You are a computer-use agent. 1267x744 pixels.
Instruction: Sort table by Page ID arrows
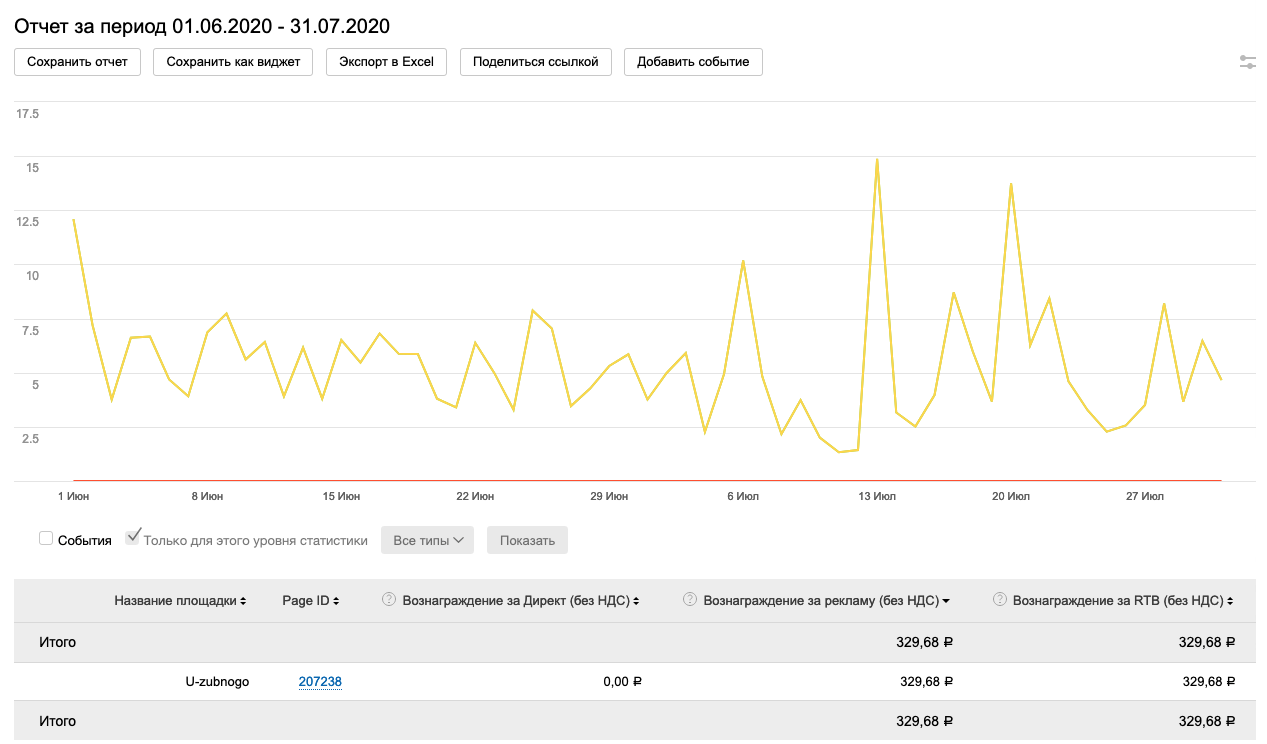[x=336, y=601]
